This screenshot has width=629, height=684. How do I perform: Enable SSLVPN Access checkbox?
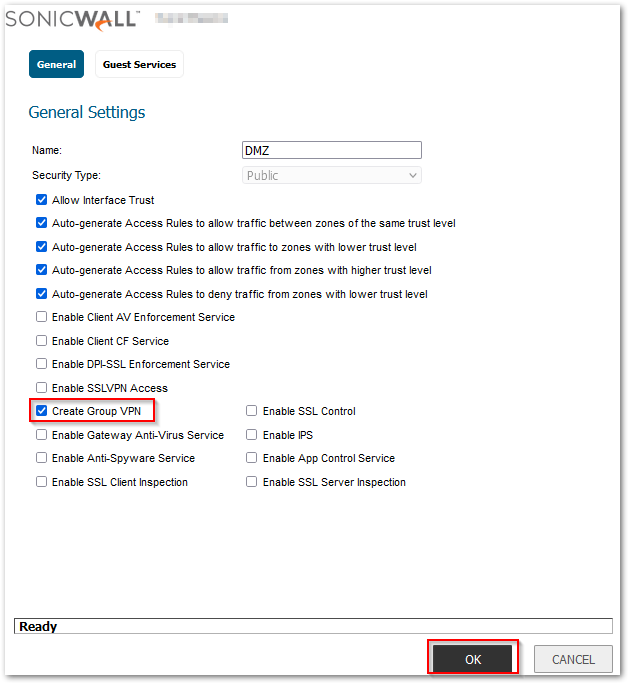[x=42, y=388]
